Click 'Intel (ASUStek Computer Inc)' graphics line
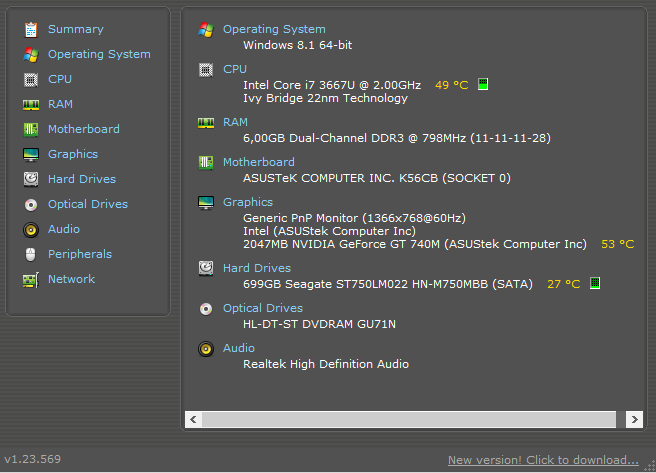 (329, 231)
